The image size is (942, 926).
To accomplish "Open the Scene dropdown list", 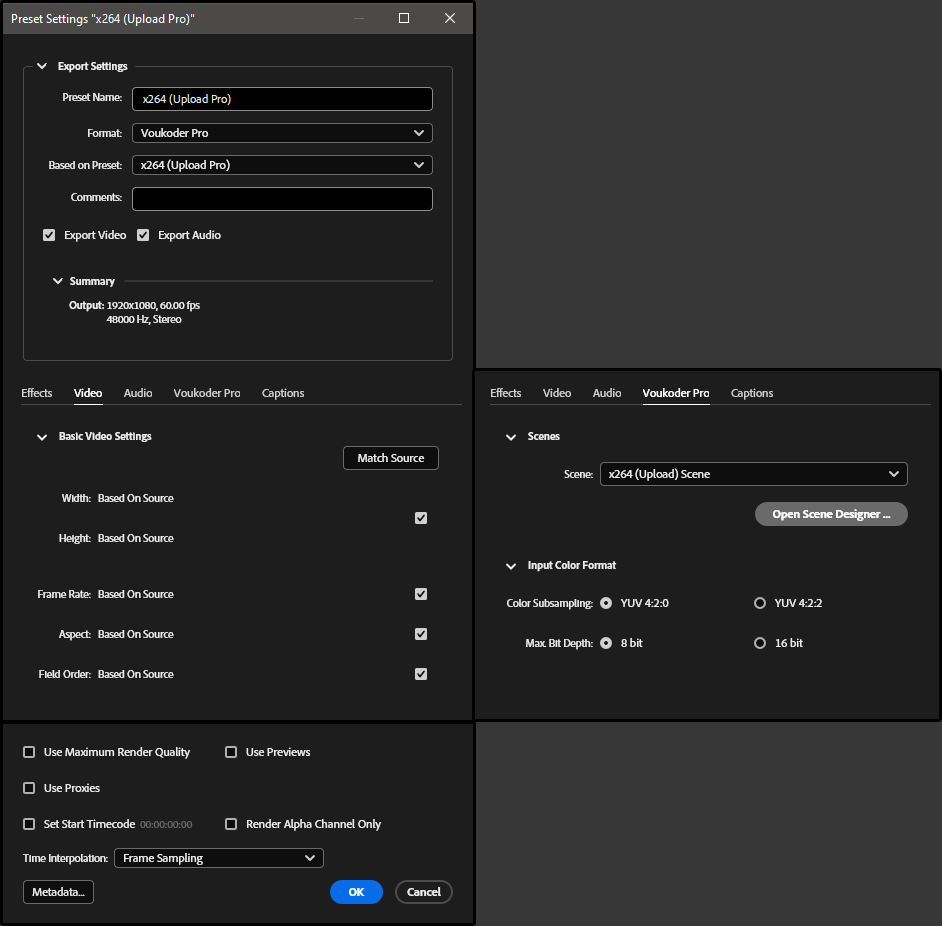I will (x=753, y=474).
